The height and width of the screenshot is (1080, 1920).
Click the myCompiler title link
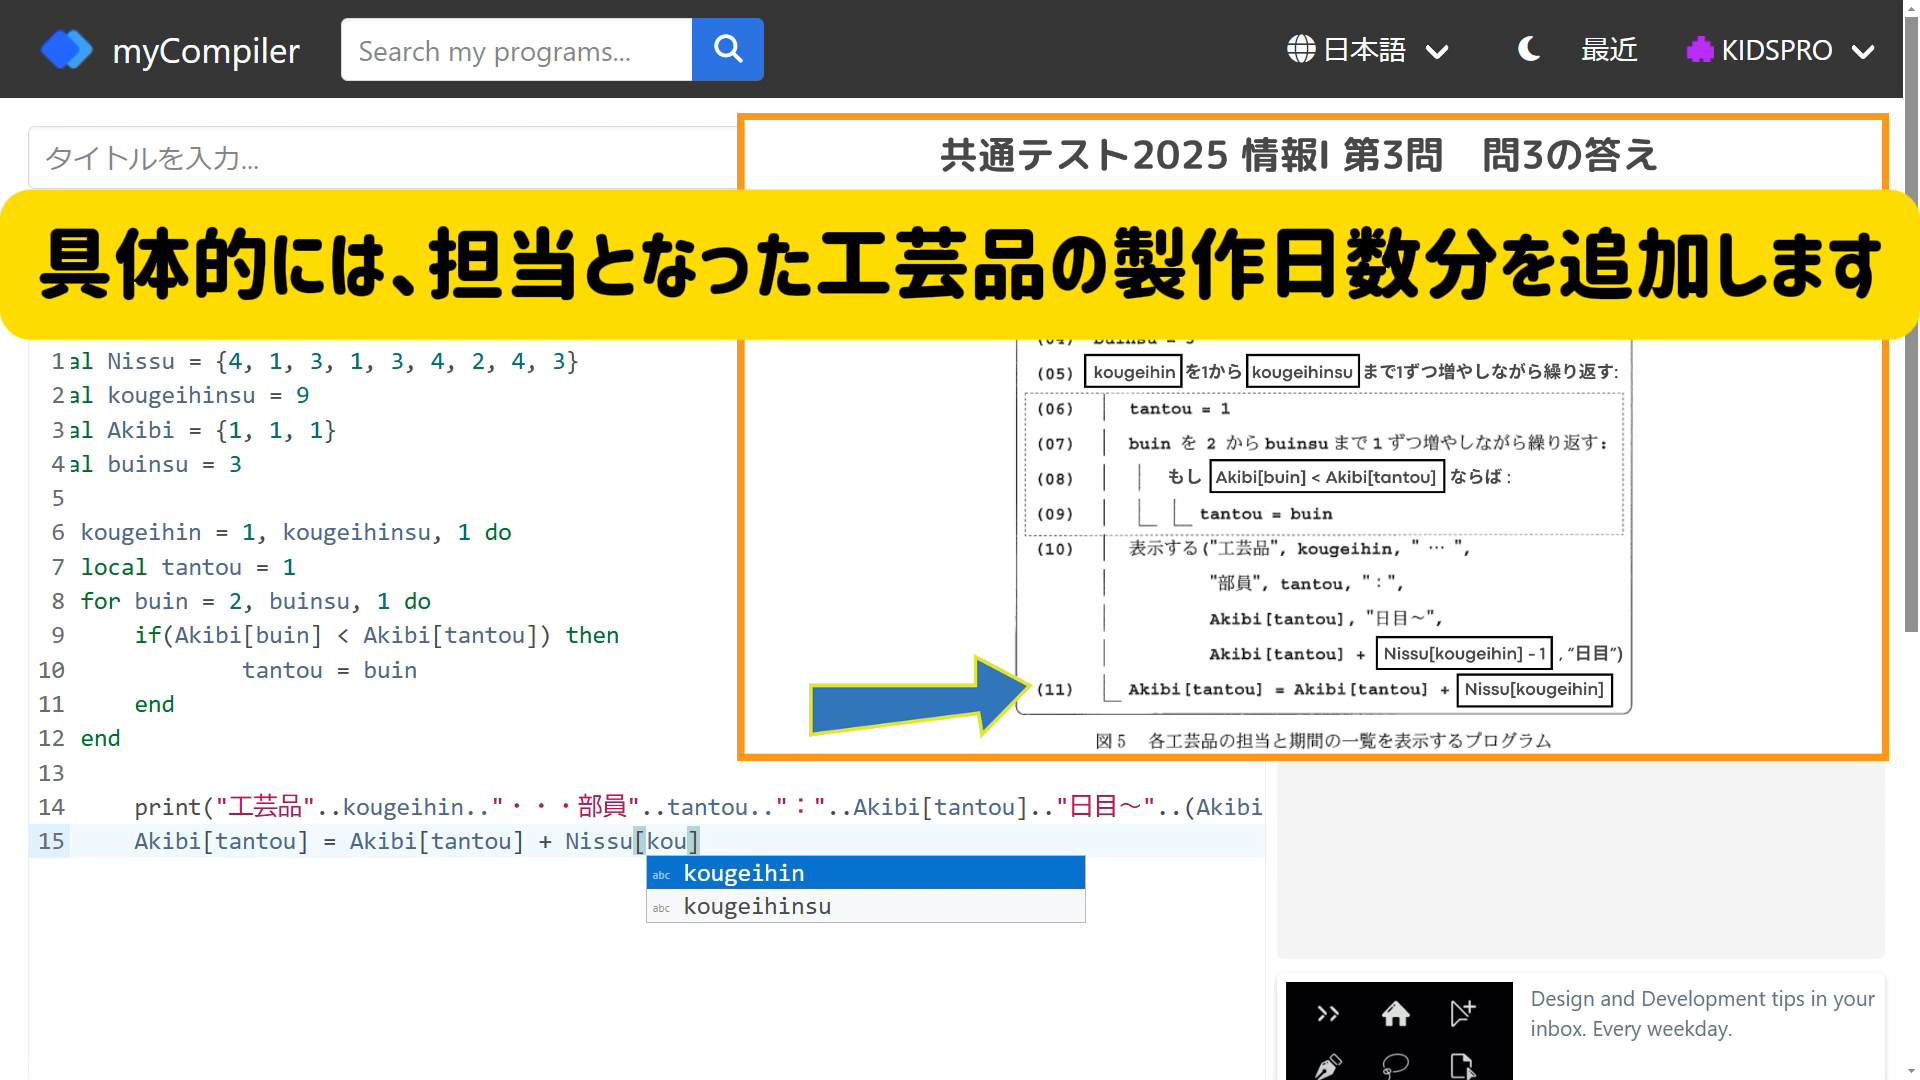point(206,50)
